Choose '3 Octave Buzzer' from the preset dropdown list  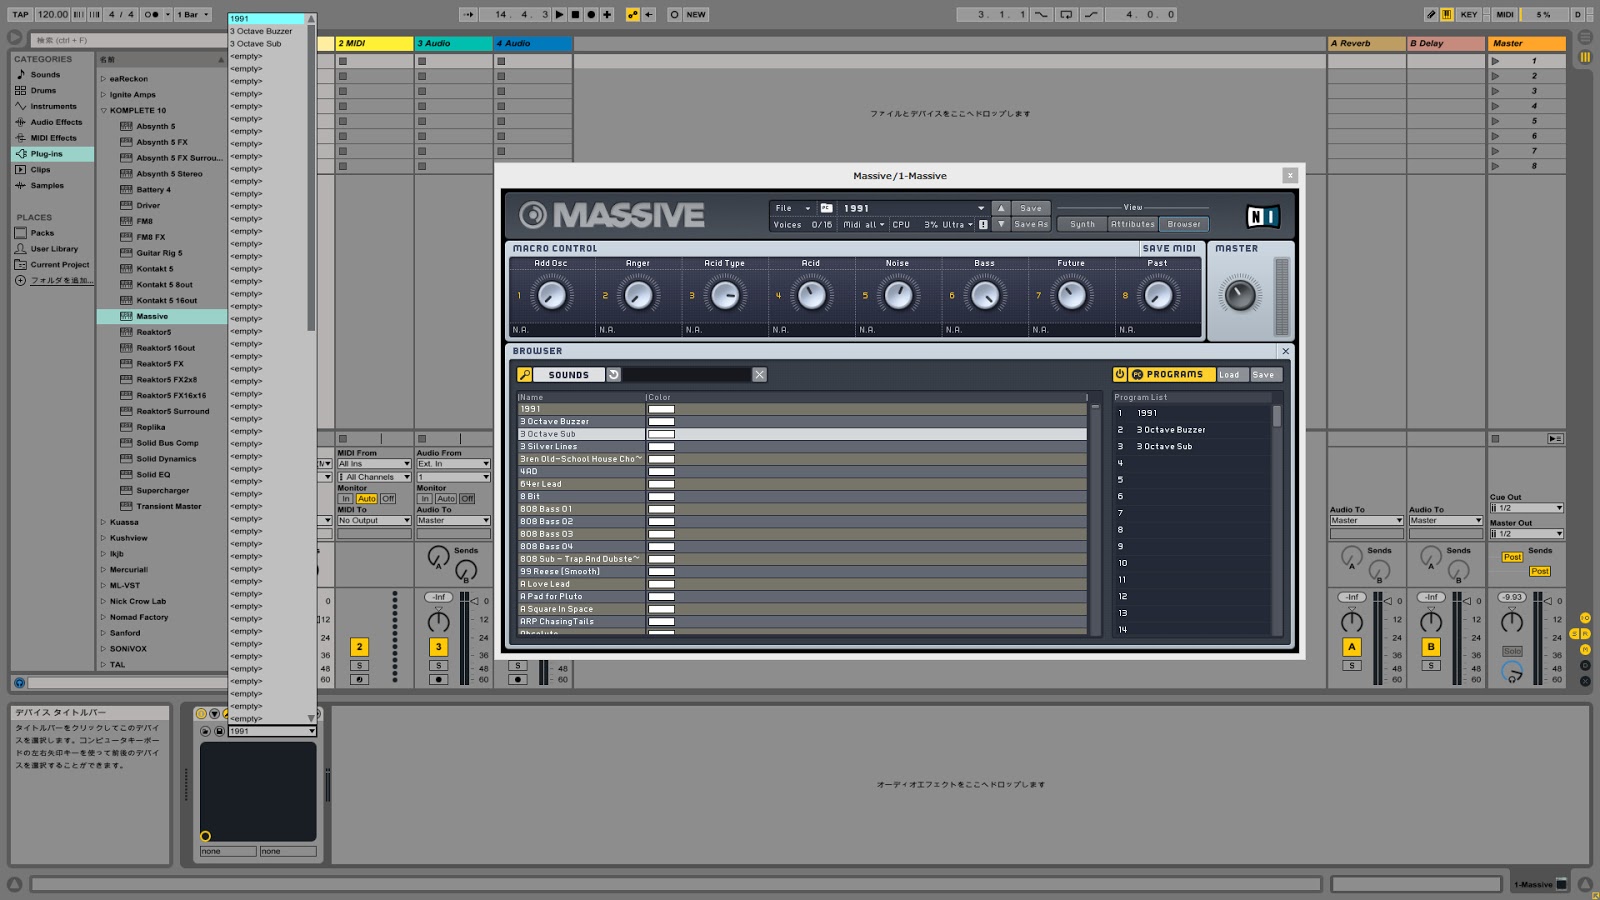coord(267,31)
